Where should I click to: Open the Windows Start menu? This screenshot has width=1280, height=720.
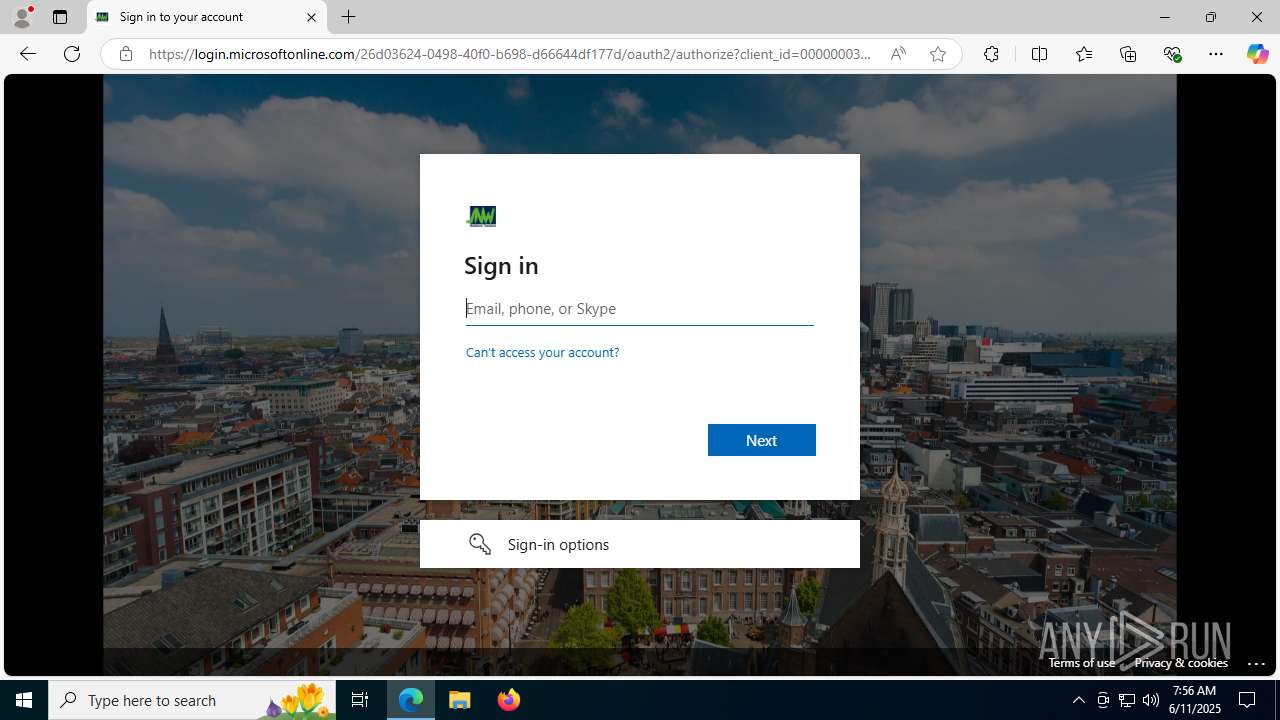tap(24, 700)
